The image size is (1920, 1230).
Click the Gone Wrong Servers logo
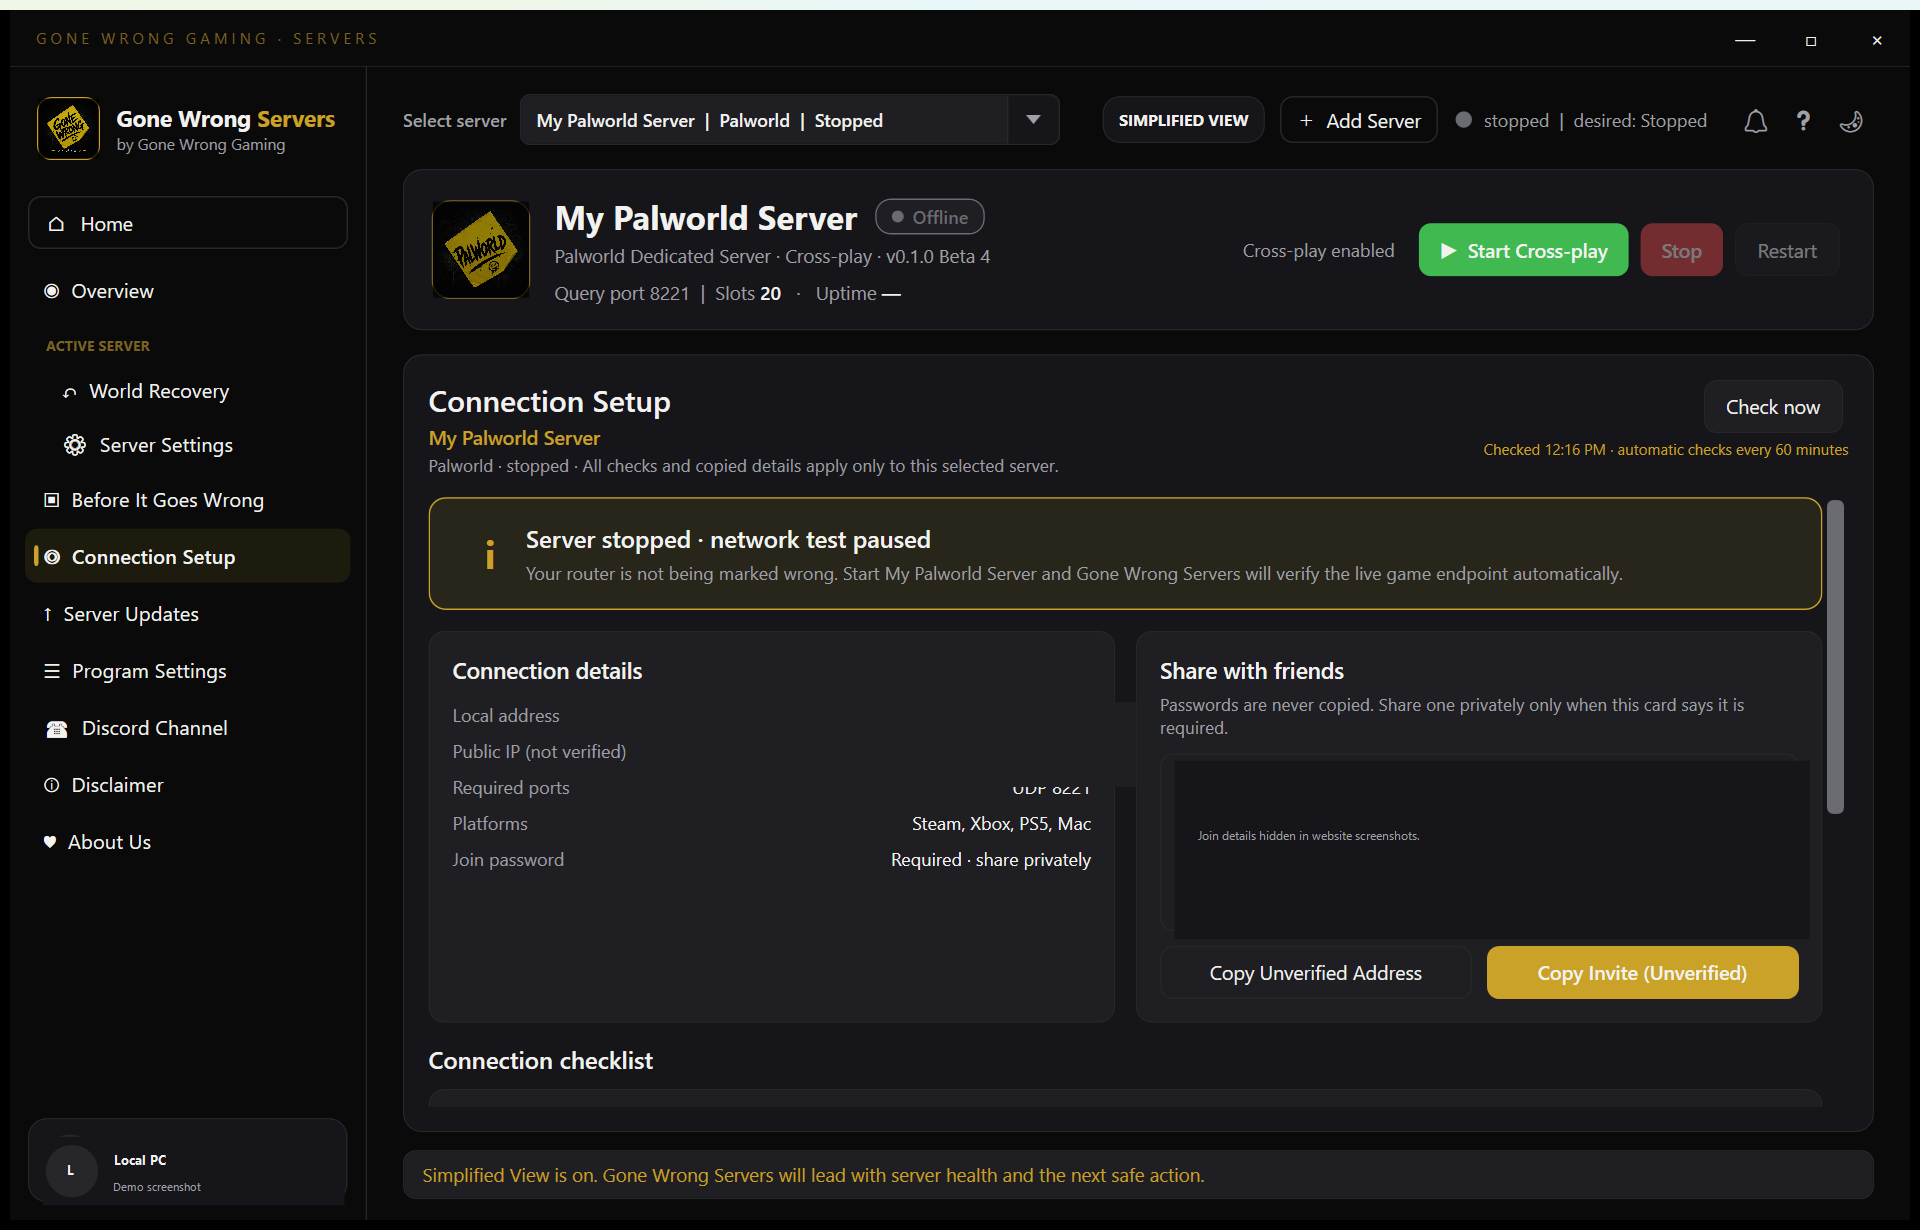pyautogui.click(x=68, y=128)
